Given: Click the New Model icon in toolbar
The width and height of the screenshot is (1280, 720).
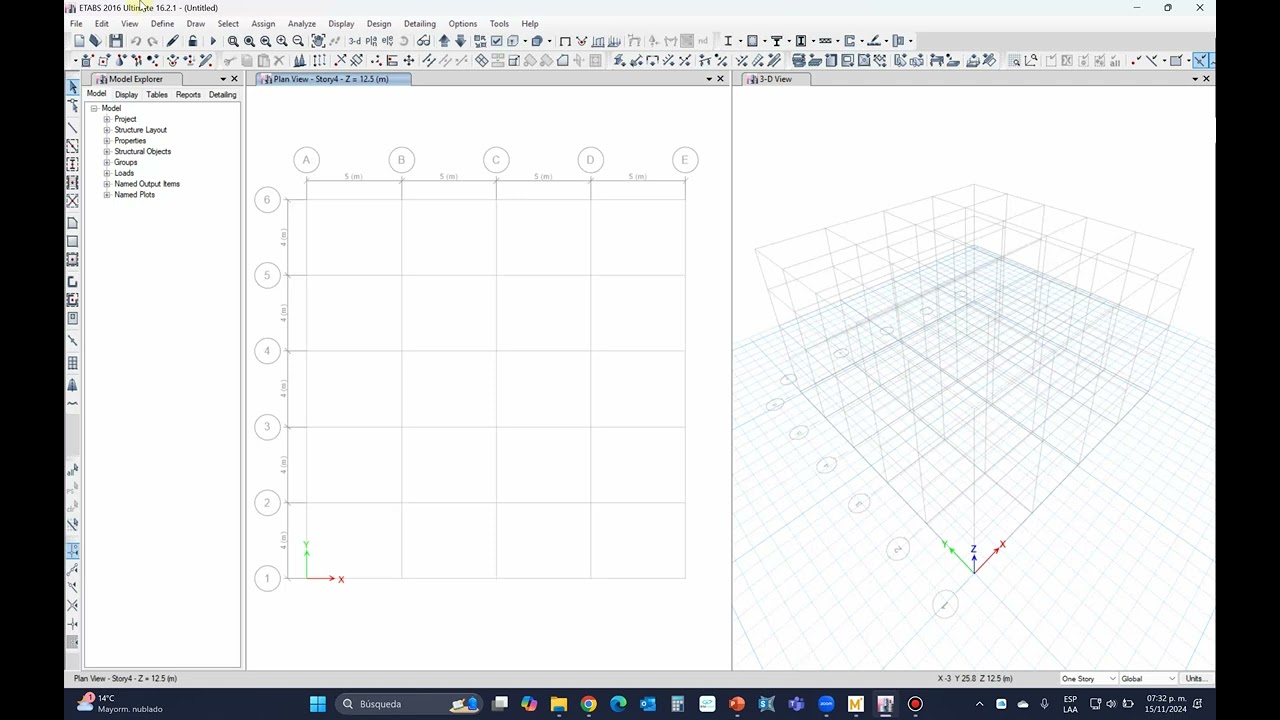Looking at the screenshot, I should point(79,41).
